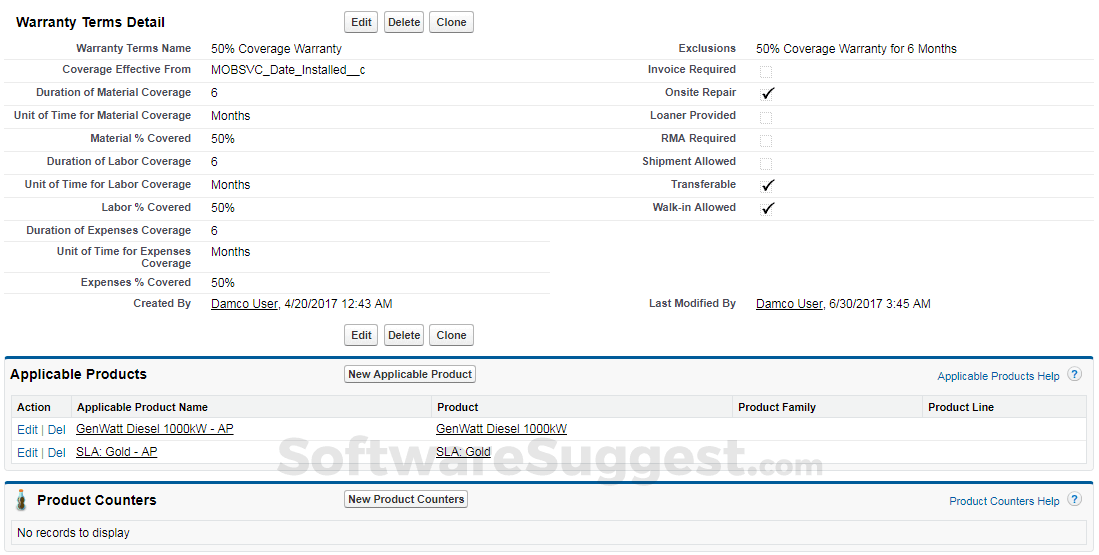Click Unit of Time for Labor Coverage 'Months'
Screen dimensions: 1099x555
pos(231,184)
